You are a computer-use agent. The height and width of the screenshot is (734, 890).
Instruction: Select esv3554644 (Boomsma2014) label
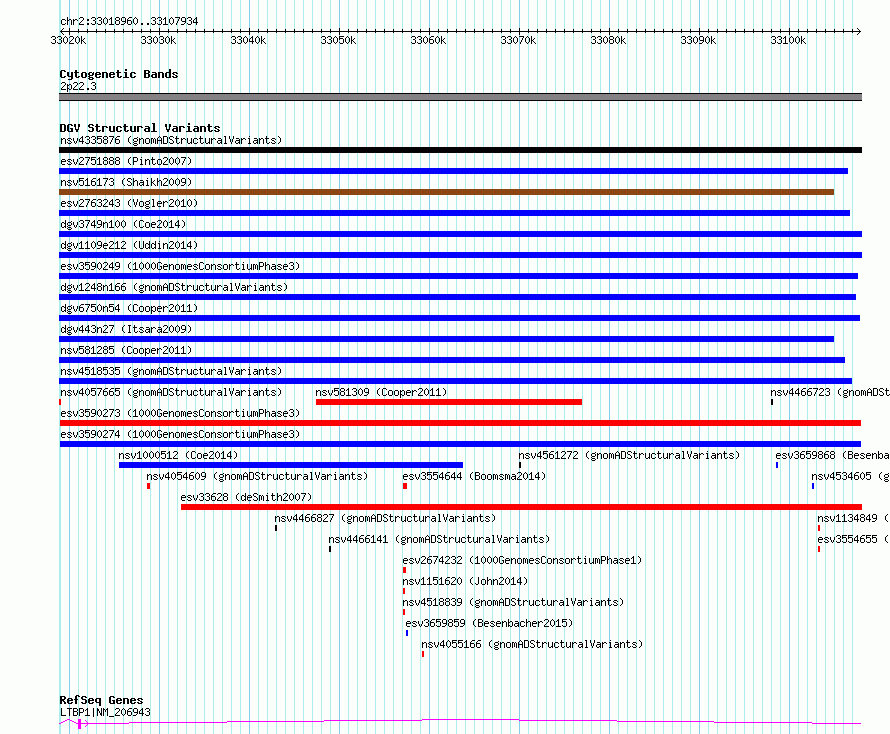click(x=474, y=476)
